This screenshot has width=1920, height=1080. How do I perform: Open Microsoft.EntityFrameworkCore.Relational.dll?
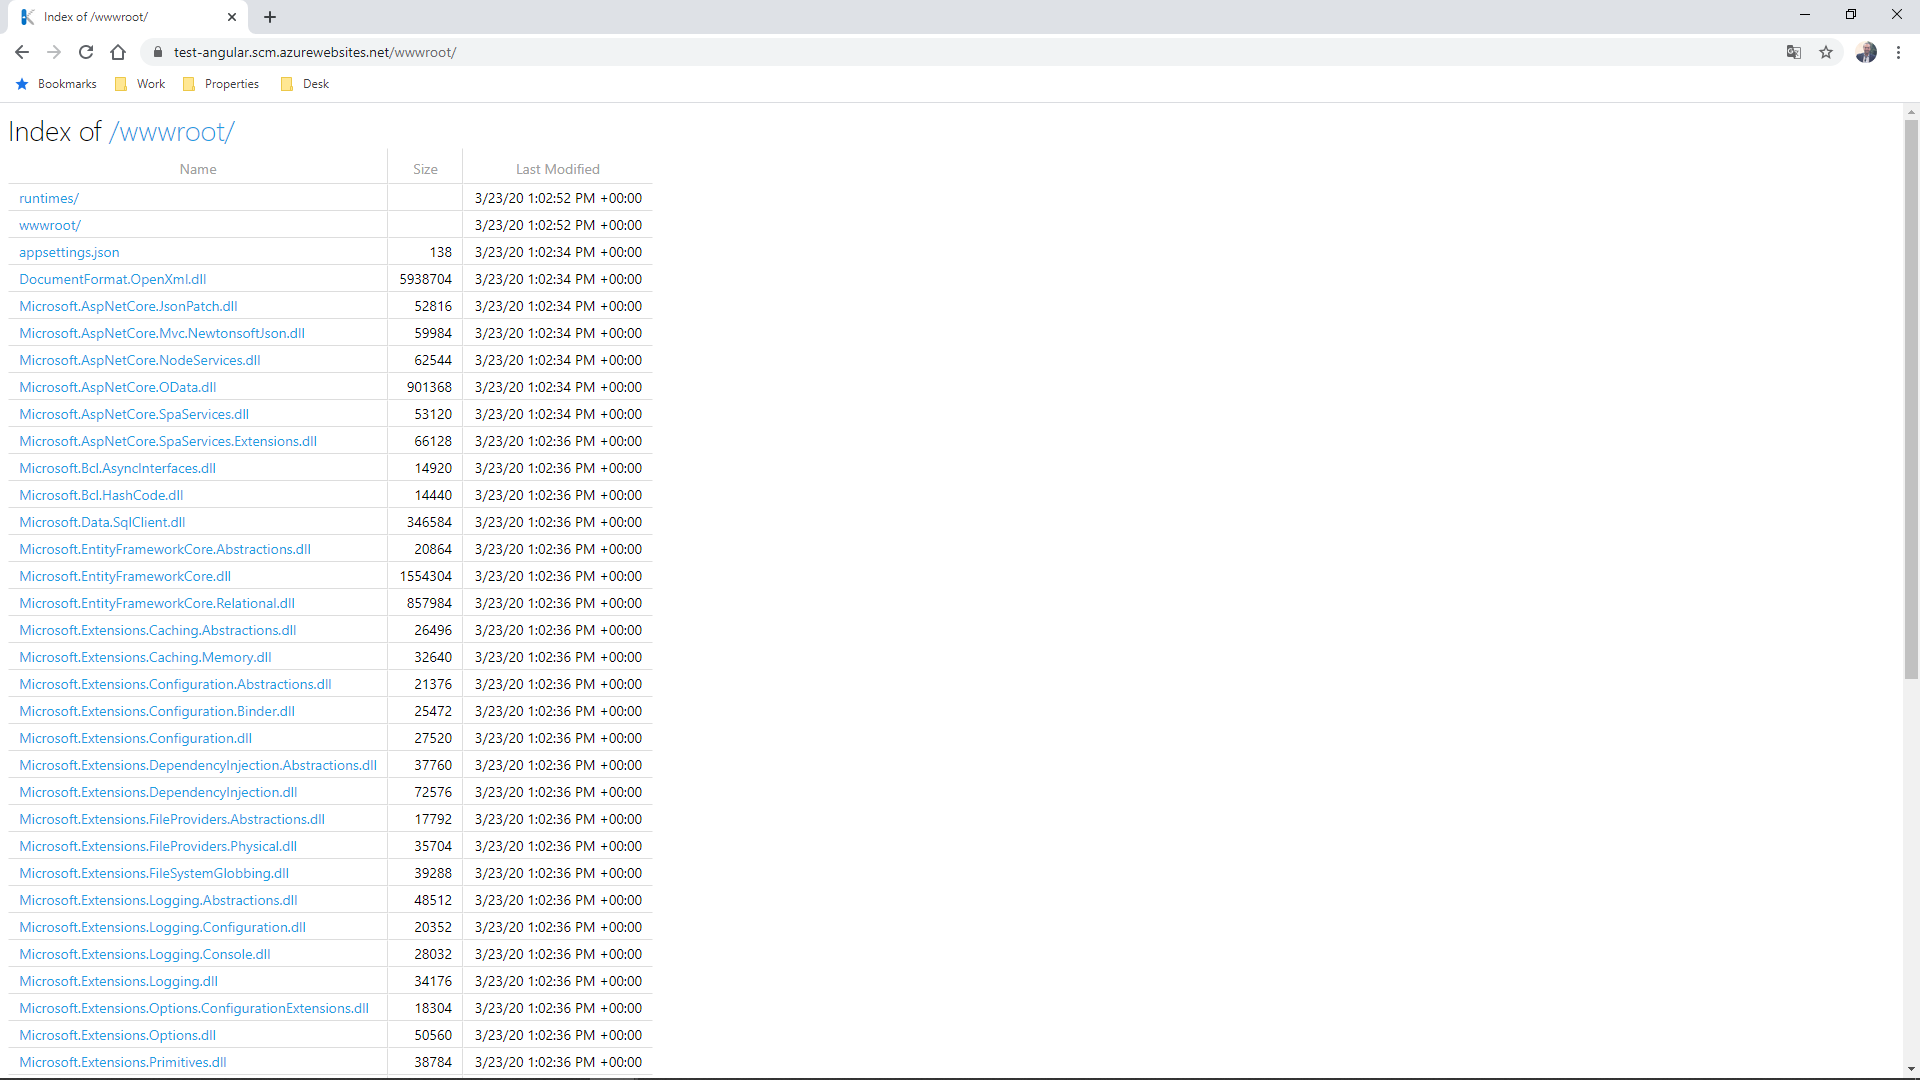coord(157,603)
